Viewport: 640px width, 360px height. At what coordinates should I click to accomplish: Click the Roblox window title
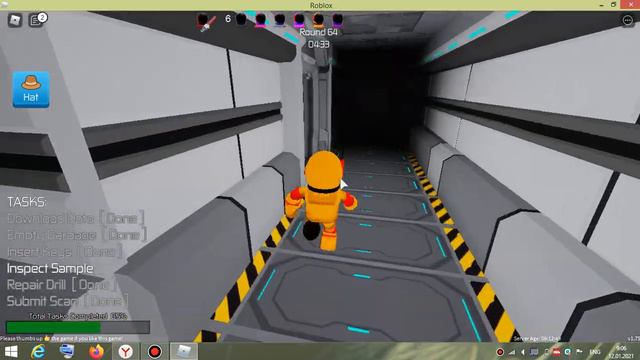321,5
